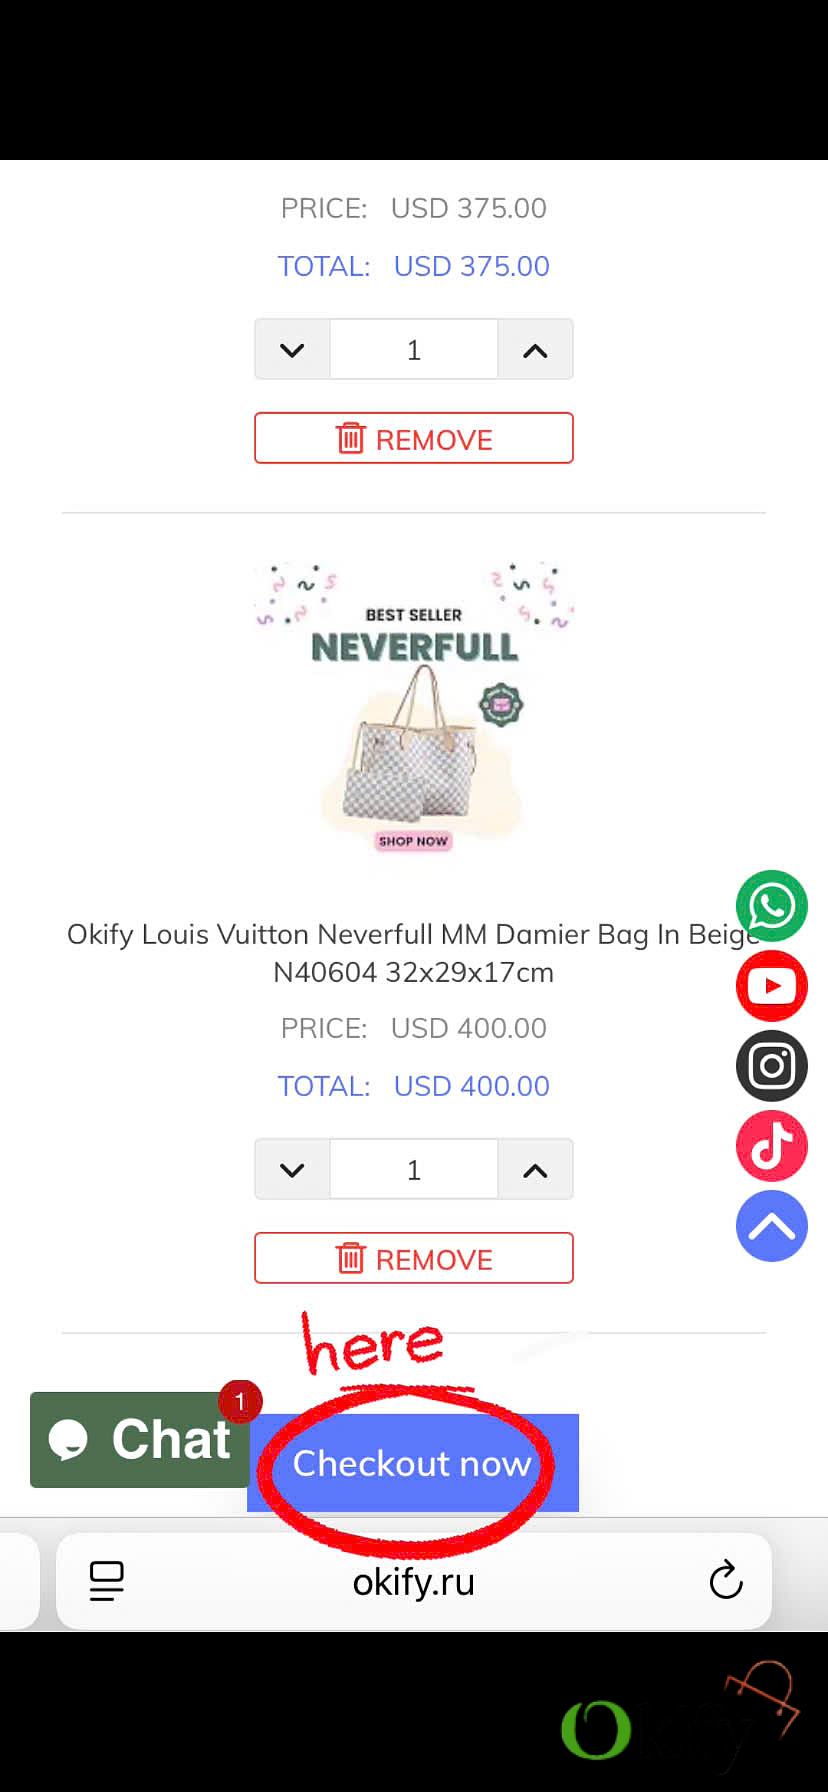
Task: Click the Okify logo at the bottom
Action: coord(680,1714)
